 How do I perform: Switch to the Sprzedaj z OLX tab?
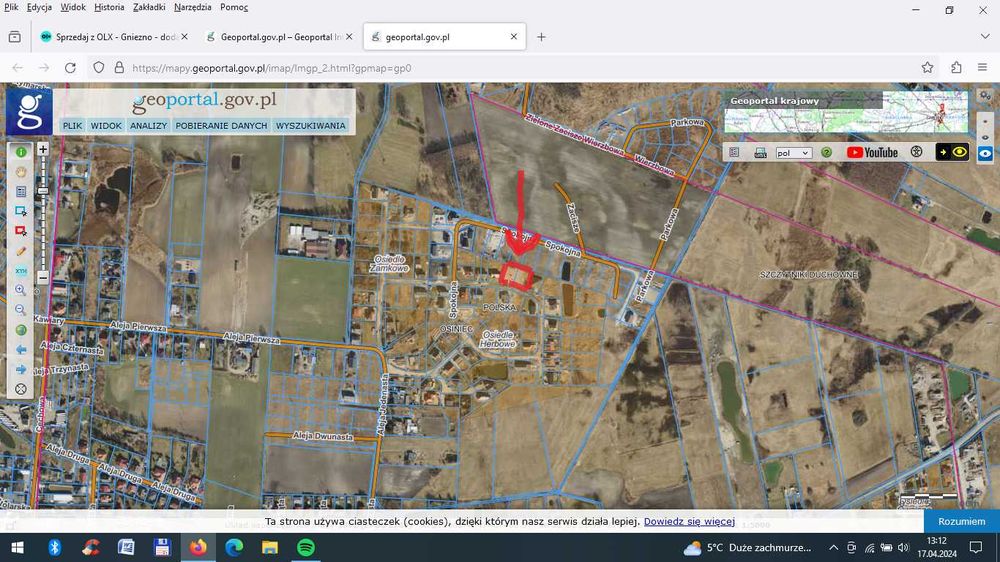(114, 37)
